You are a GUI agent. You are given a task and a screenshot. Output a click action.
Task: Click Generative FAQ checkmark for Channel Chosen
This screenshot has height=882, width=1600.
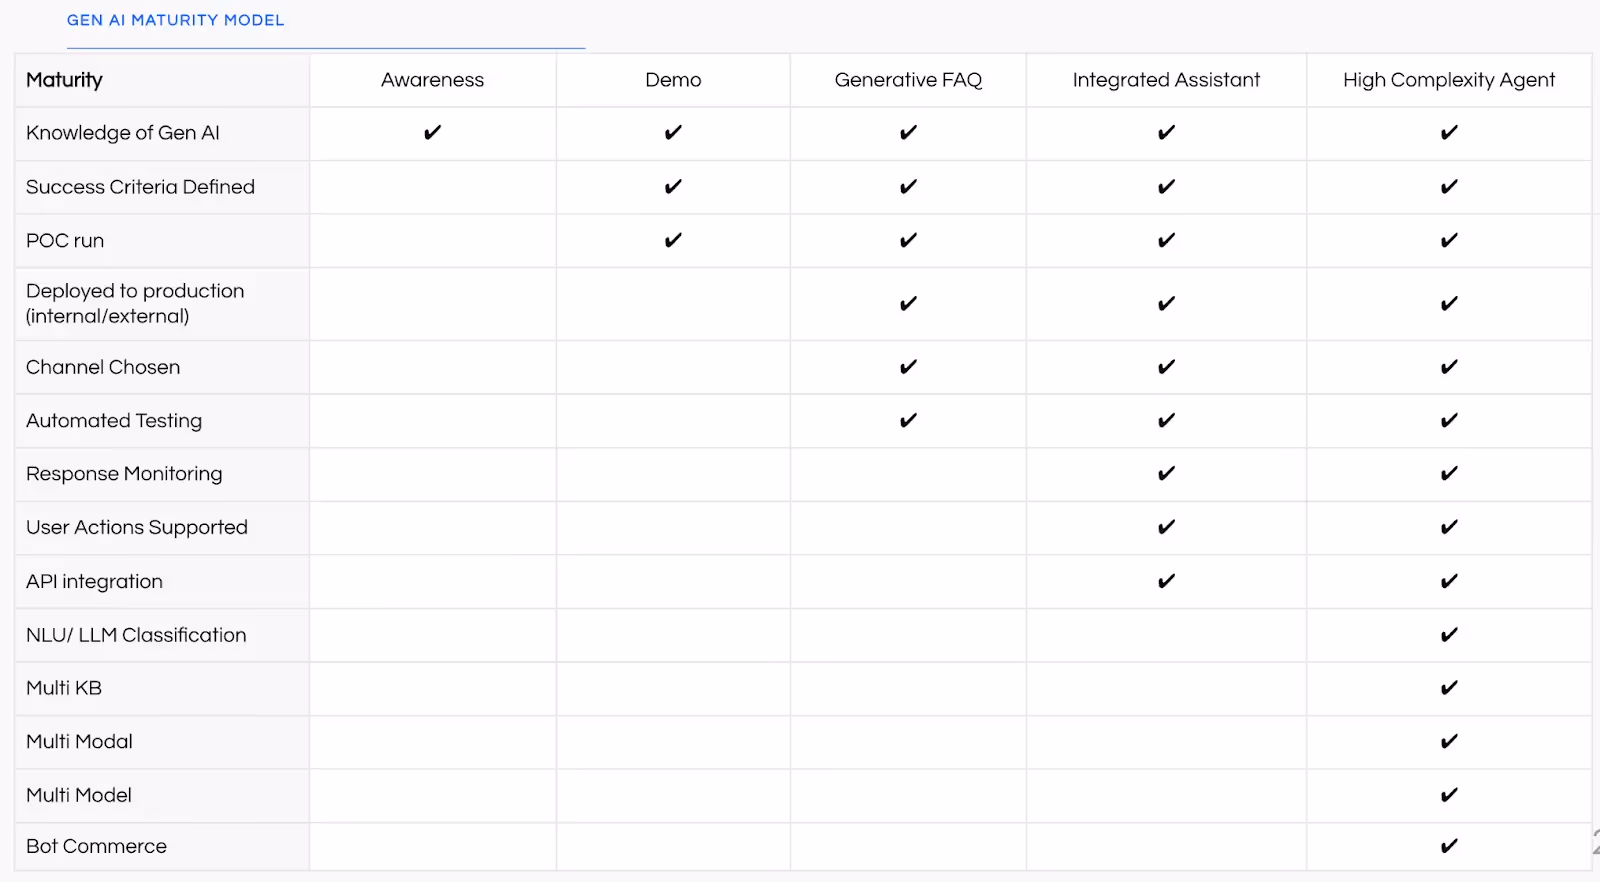908,367
